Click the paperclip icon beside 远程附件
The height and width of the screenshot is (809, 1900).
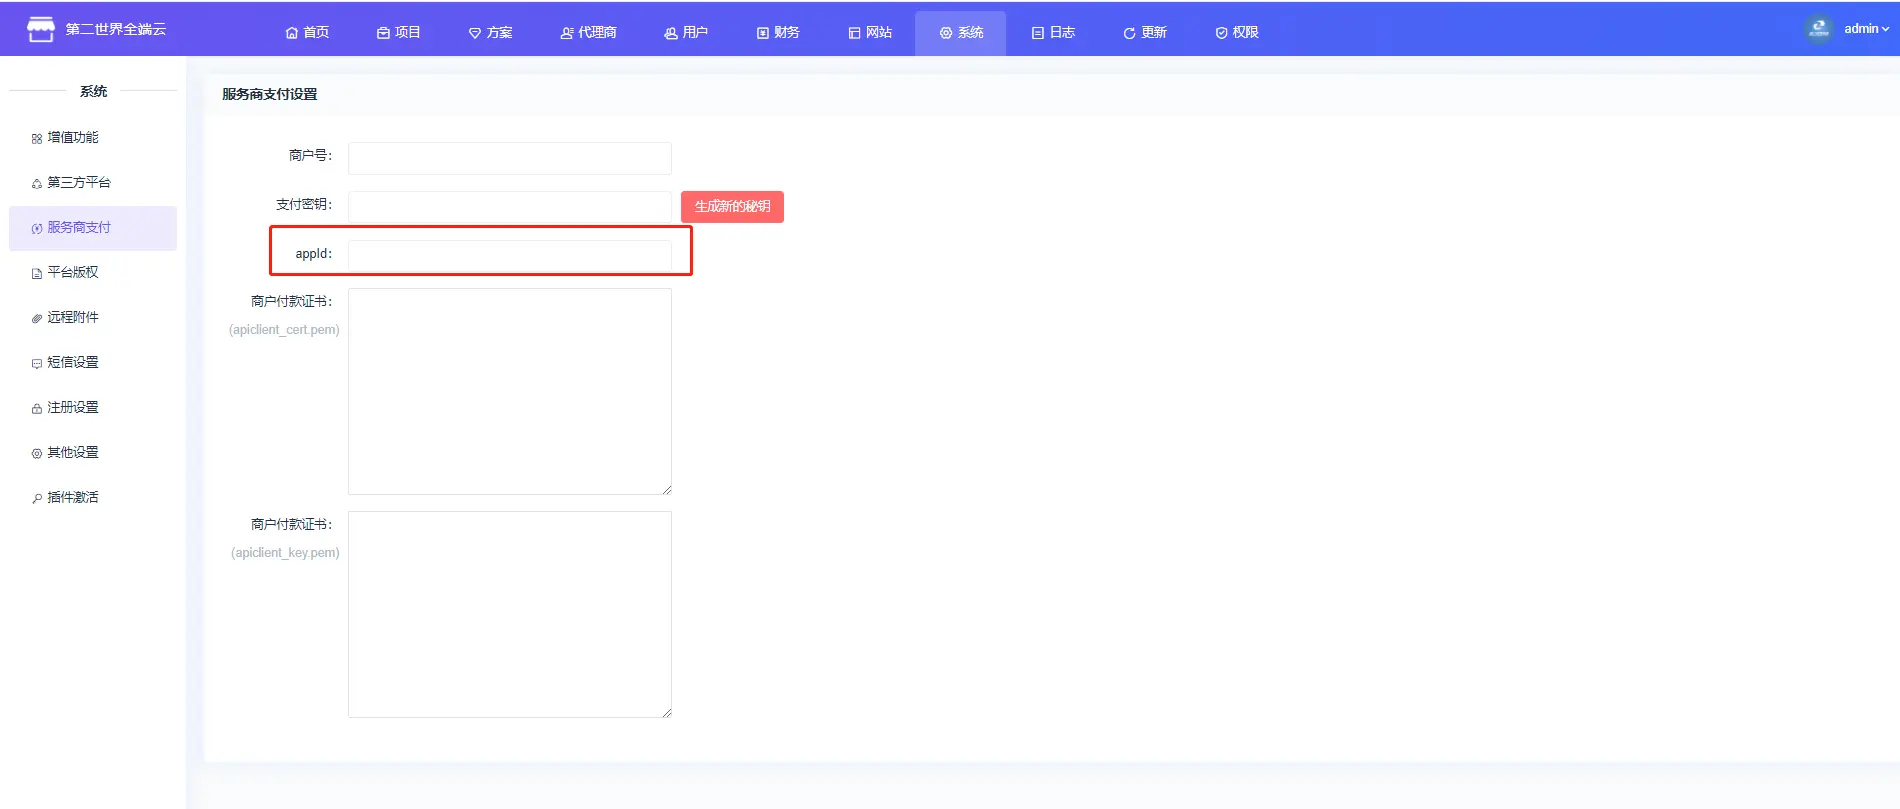(37, 318)
